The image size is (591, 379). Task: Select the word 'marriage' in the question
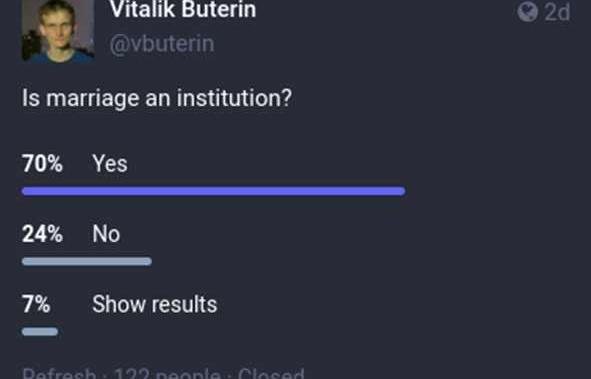pos(94,99)
